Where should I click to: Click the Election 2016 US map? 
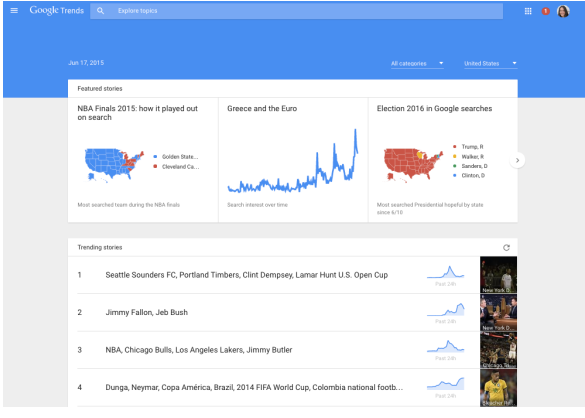click(x=413, y=165)
